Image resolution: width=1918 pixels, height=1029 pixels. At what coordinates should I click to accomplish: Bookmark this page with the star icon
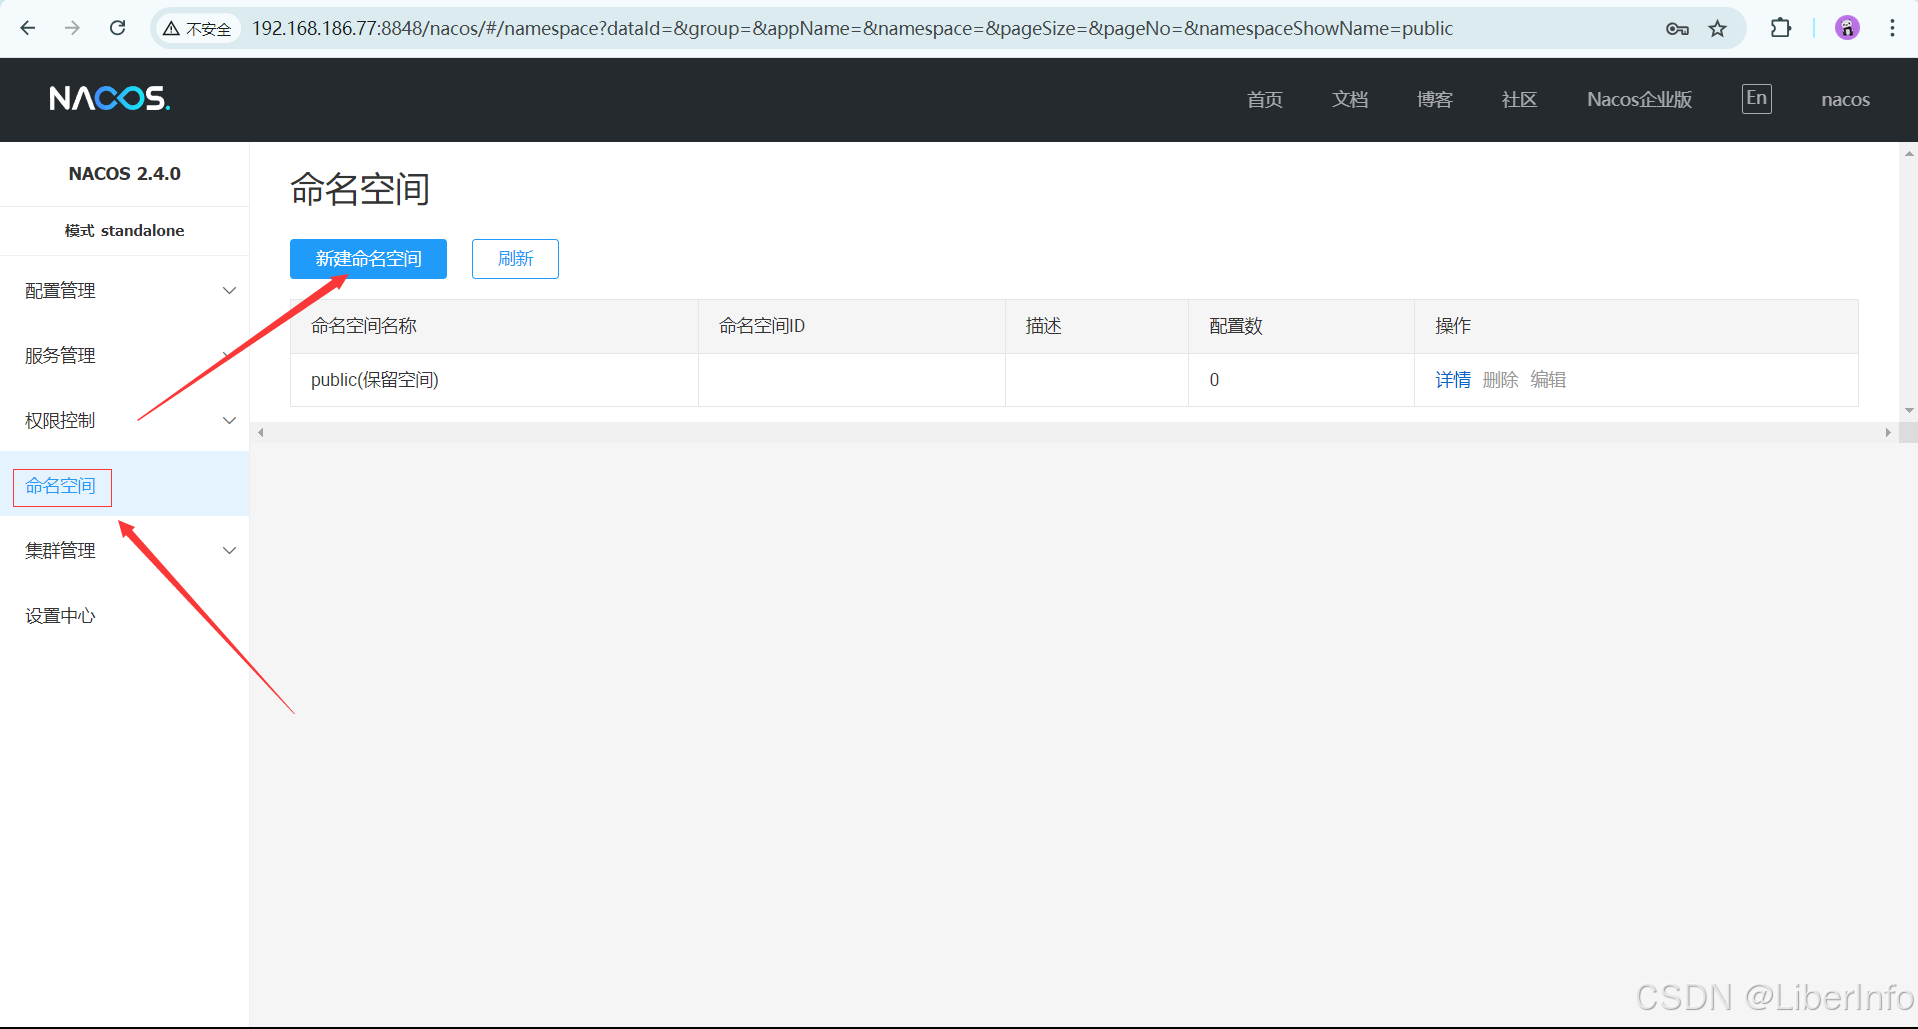(1718, 29)
